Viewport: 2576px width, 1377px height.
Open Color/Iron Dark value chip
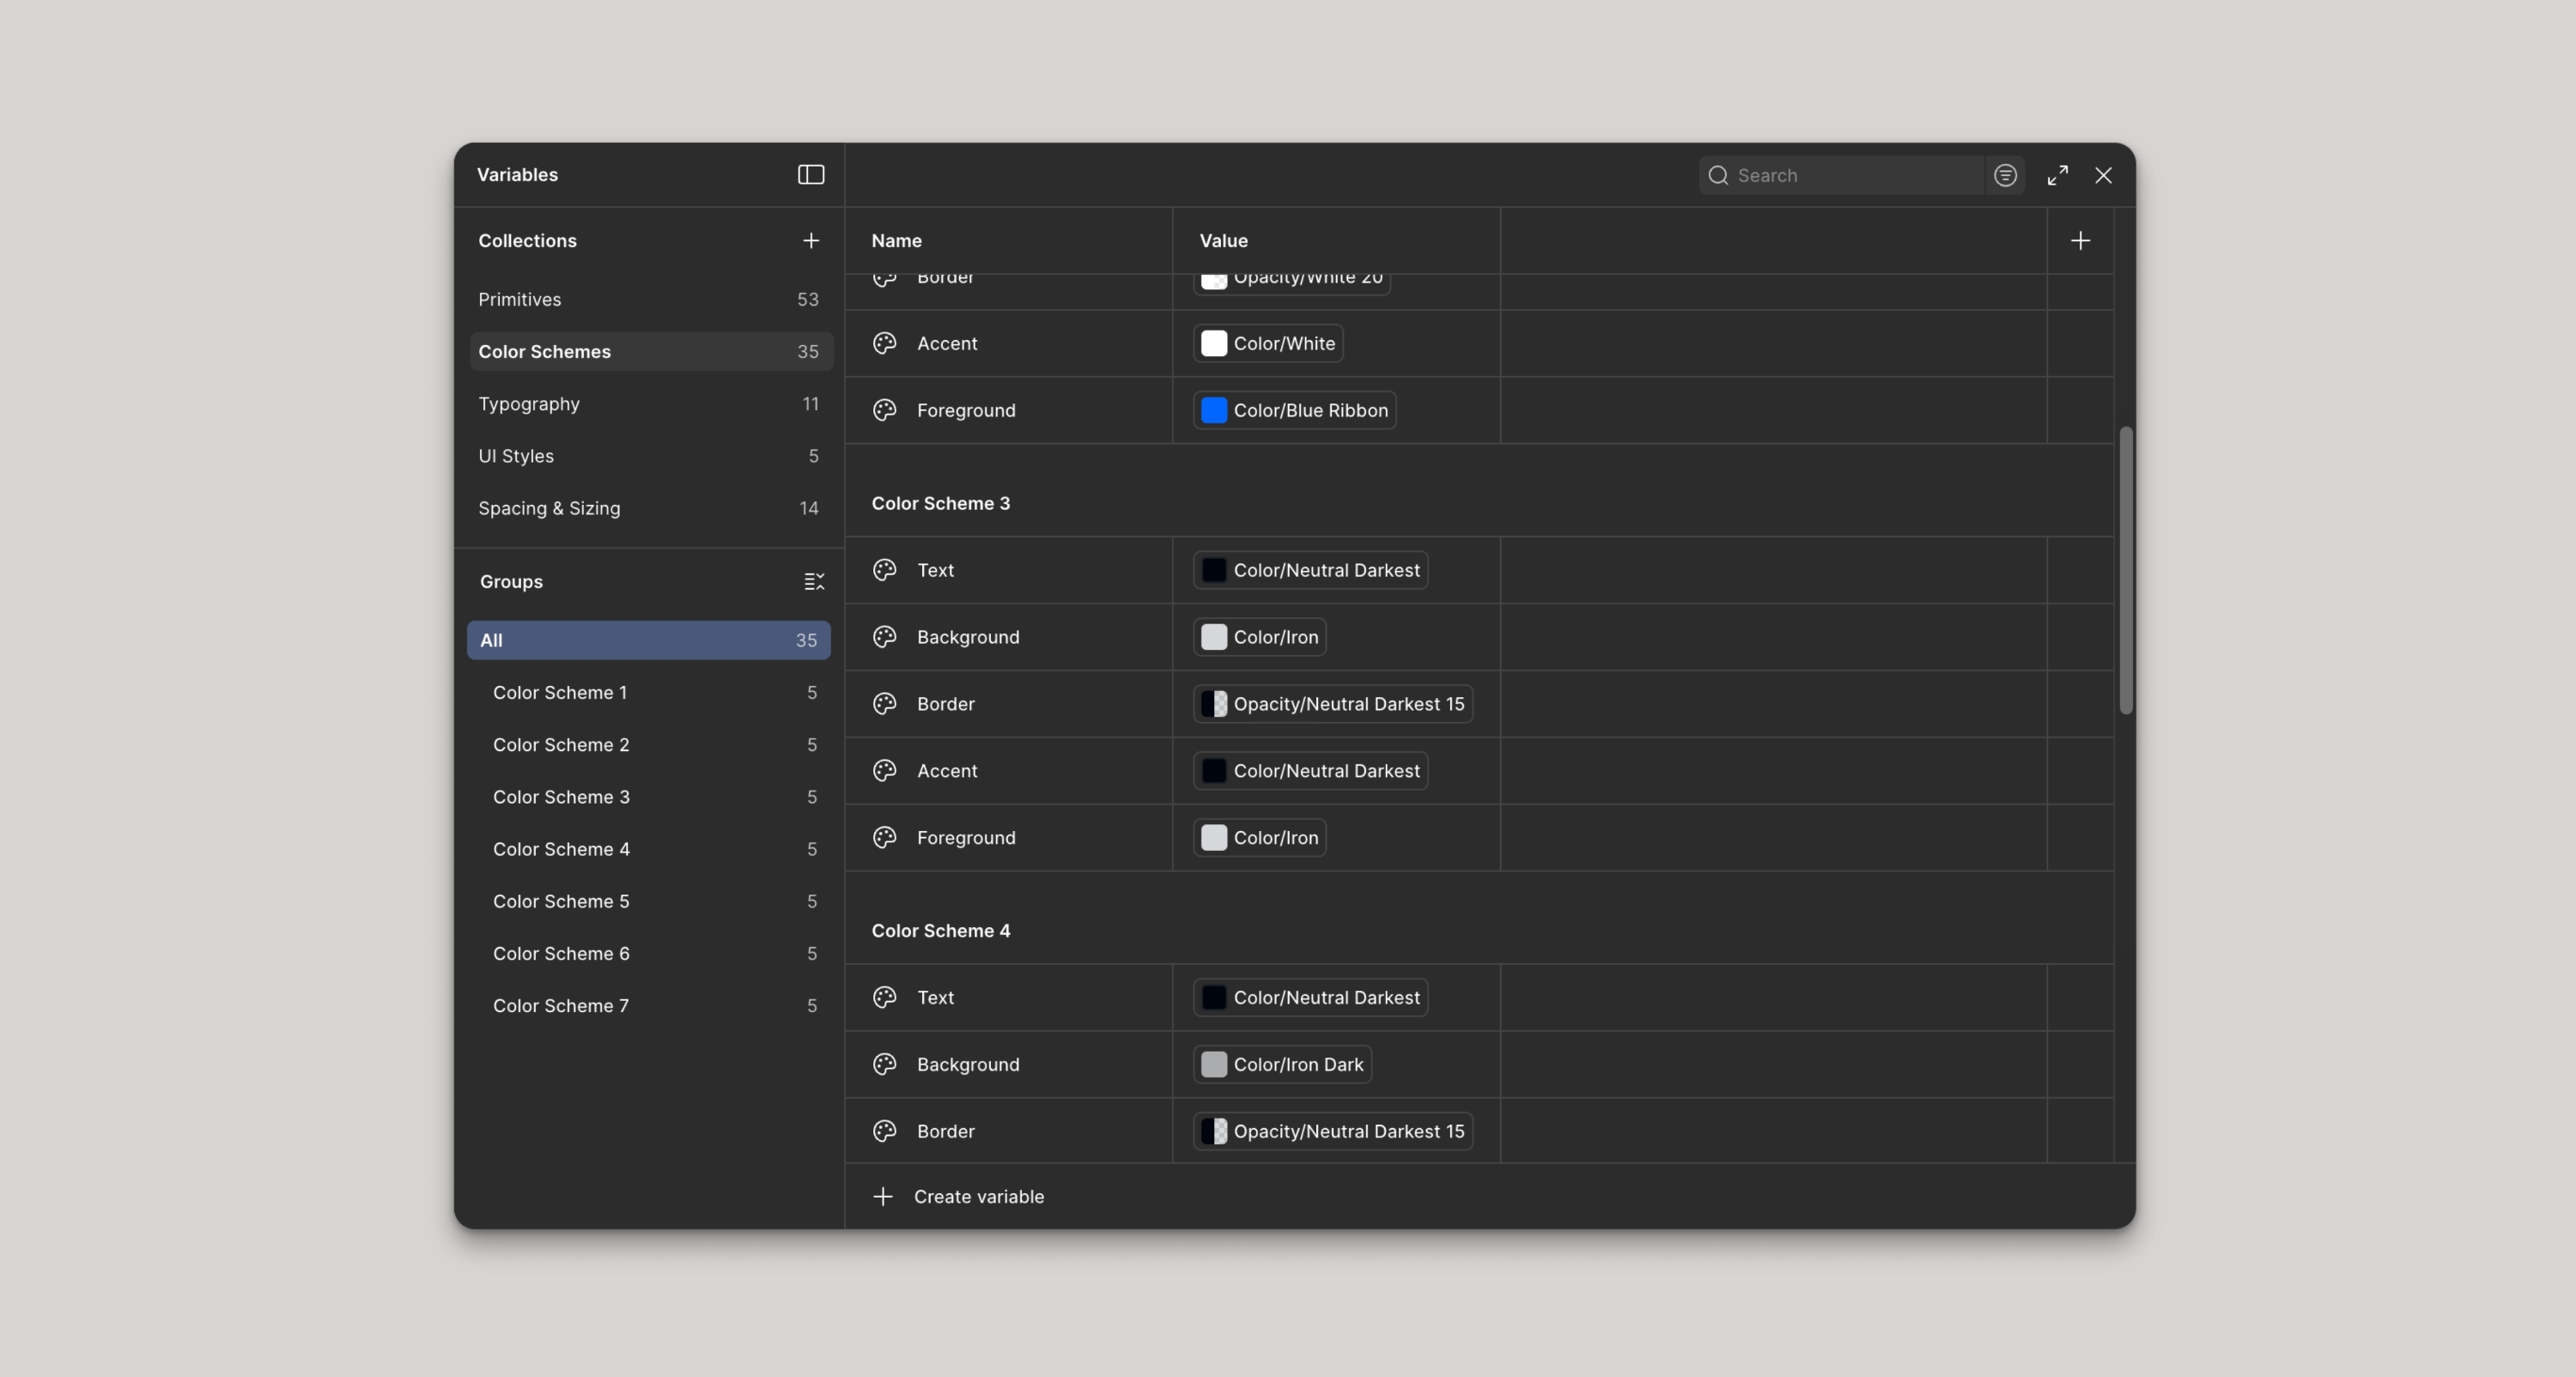click(1281, 1064)
